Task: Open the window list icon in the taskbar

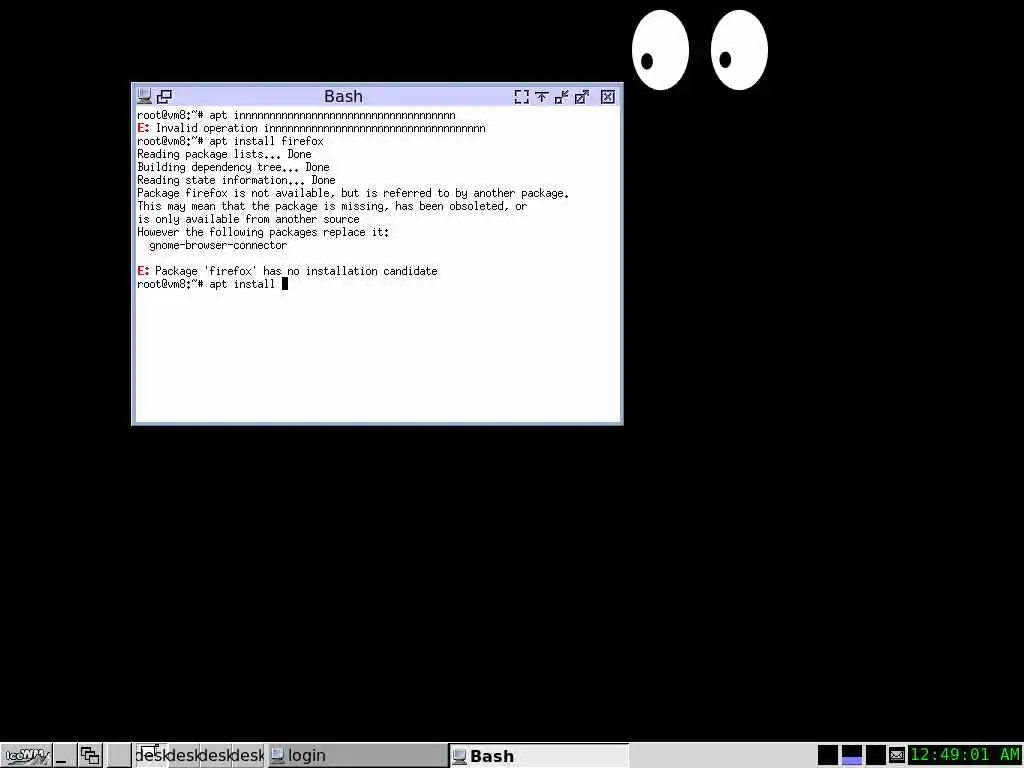Action: (x=90, y=756)
